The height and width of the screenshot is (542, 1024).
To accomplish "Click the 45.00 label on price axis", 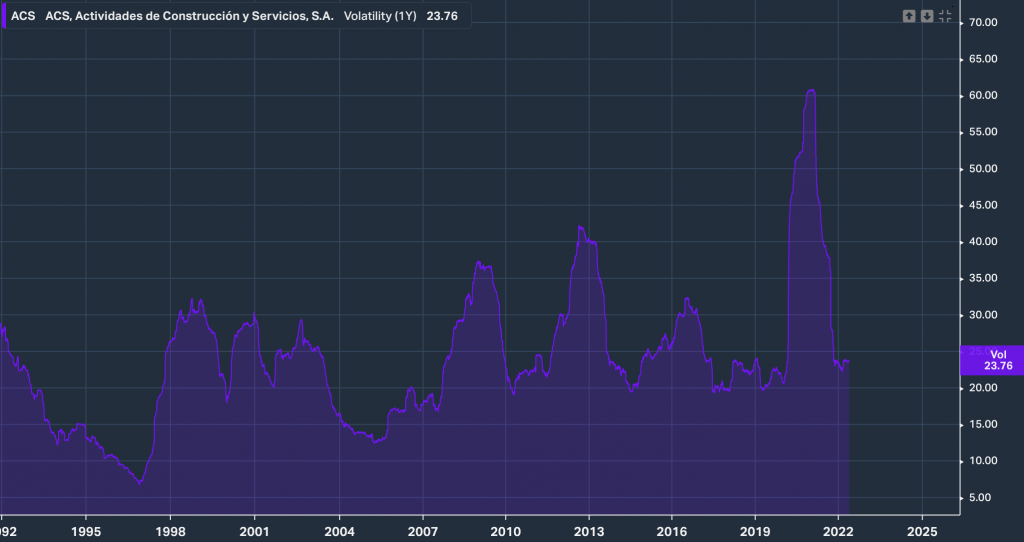I will point(985,205).
